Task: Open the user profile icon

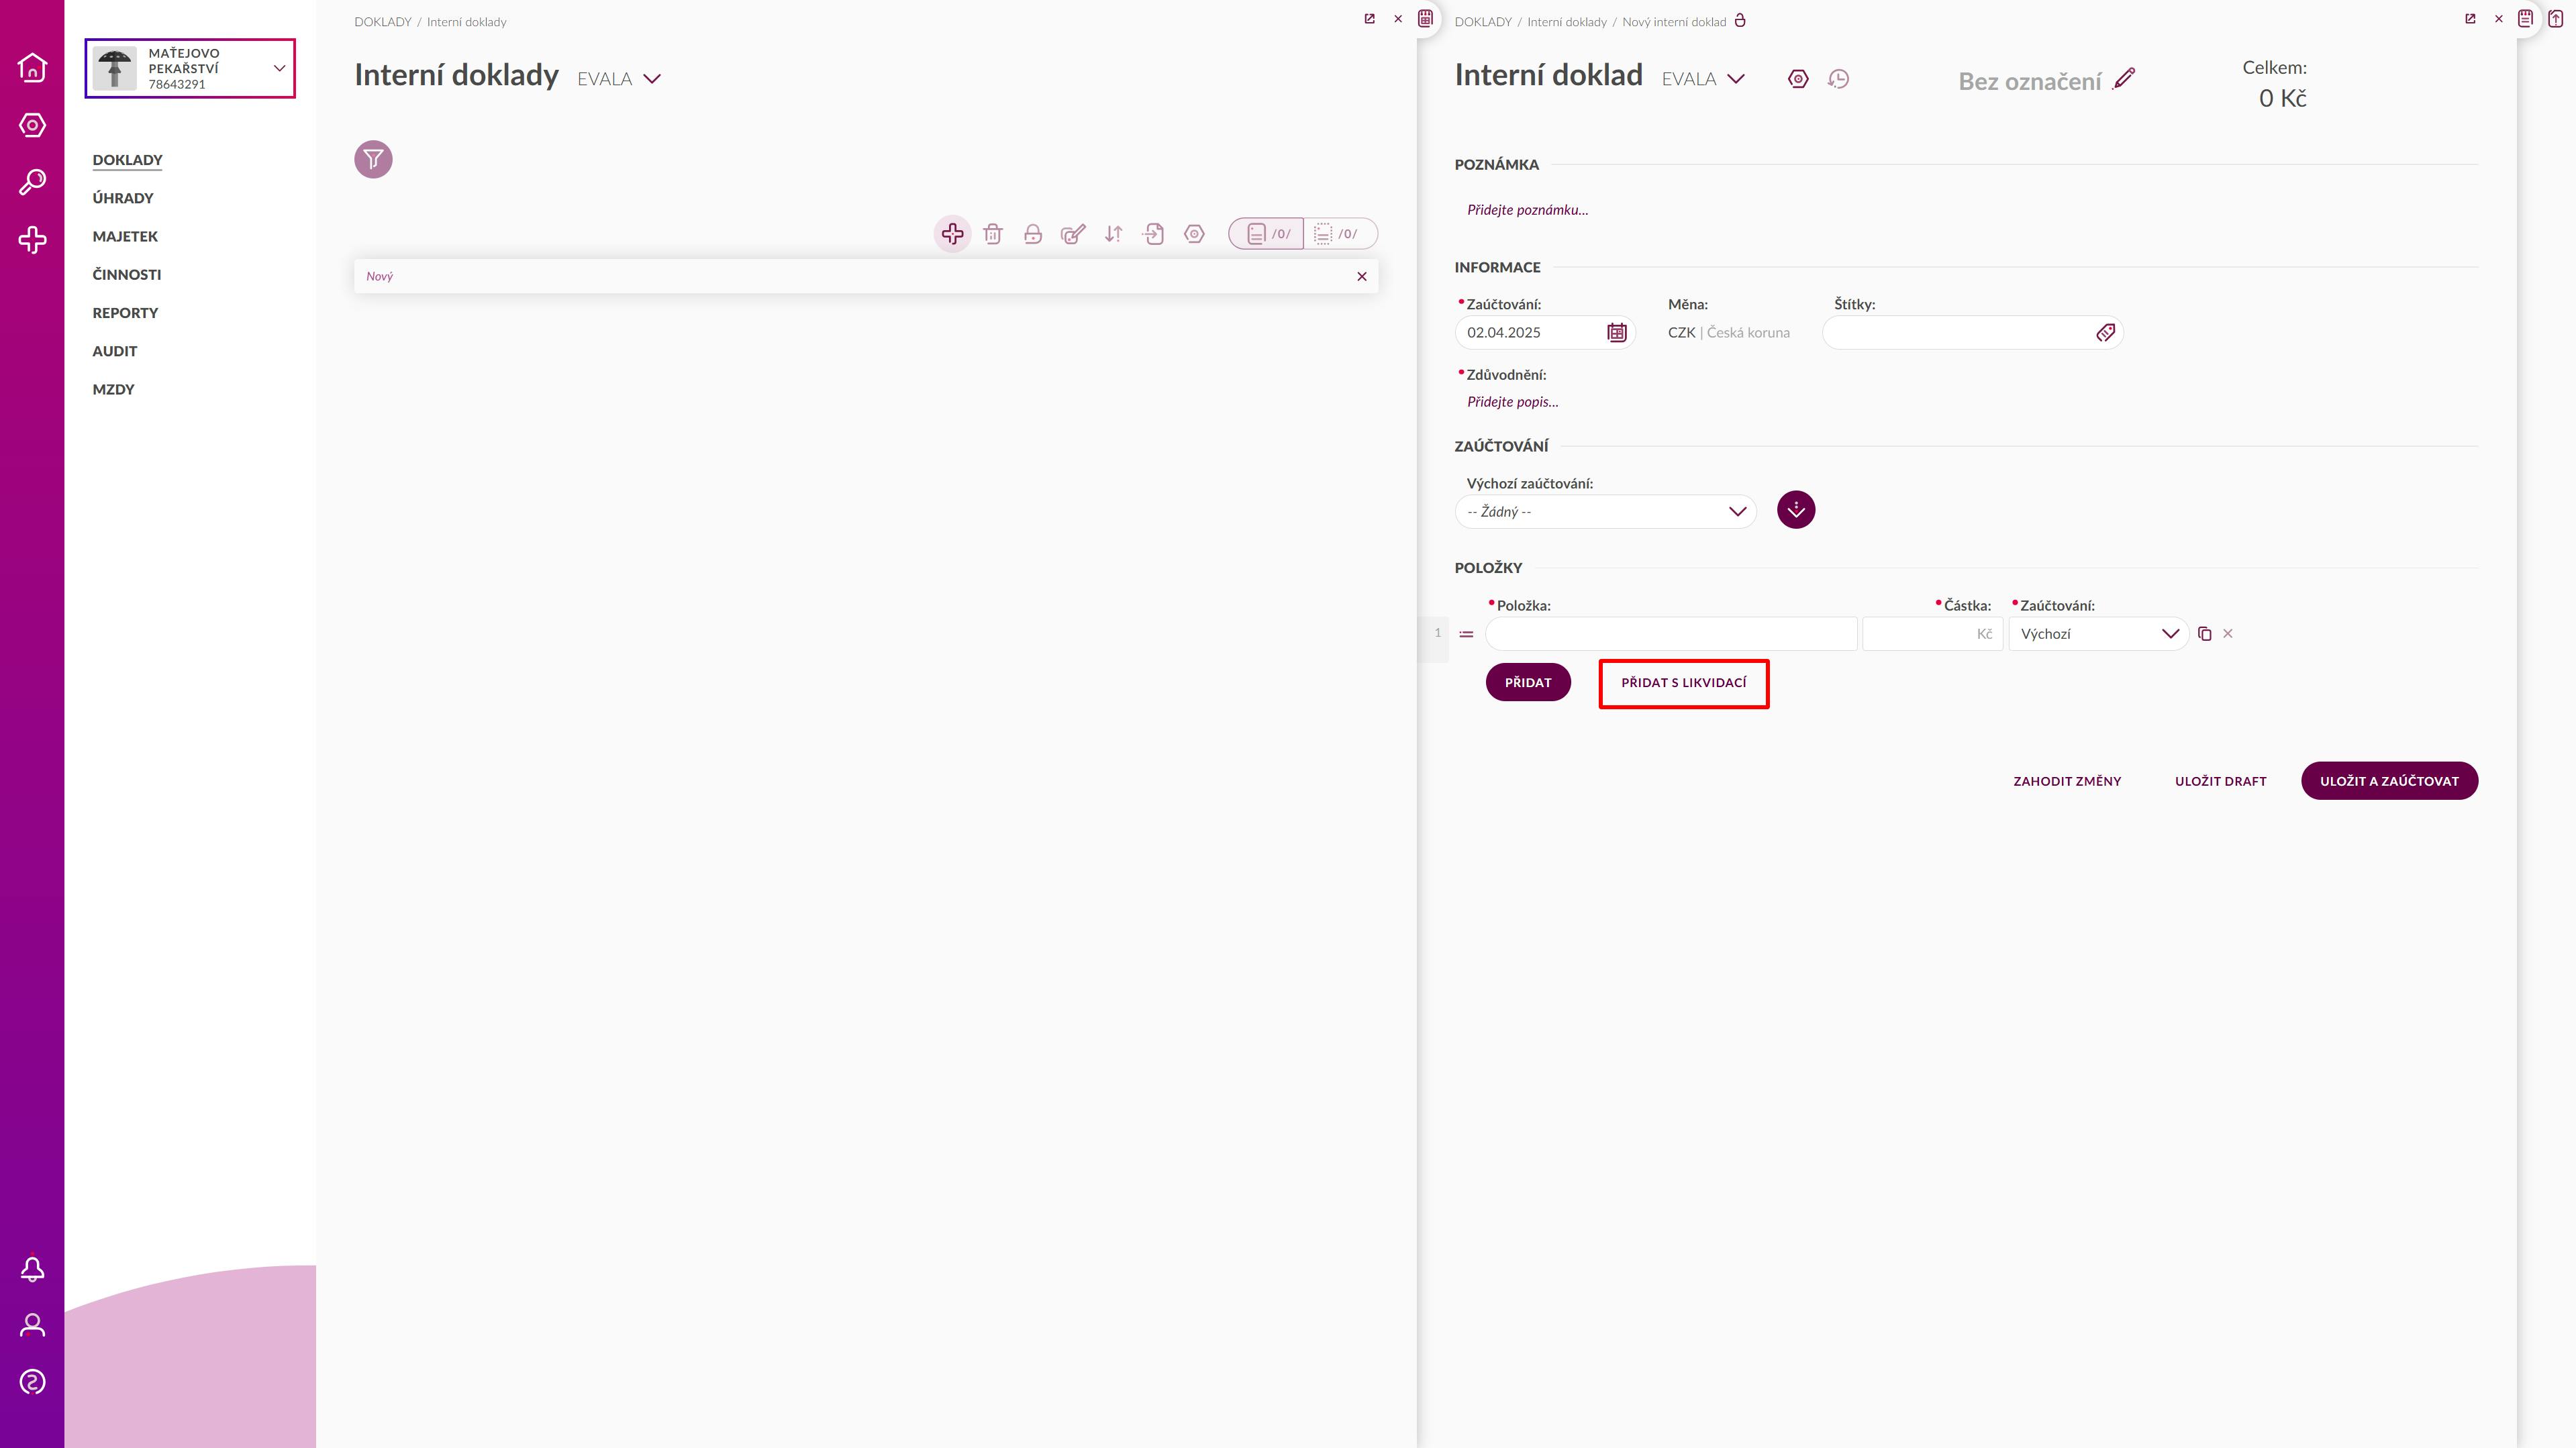Action: coord(32,1325)
